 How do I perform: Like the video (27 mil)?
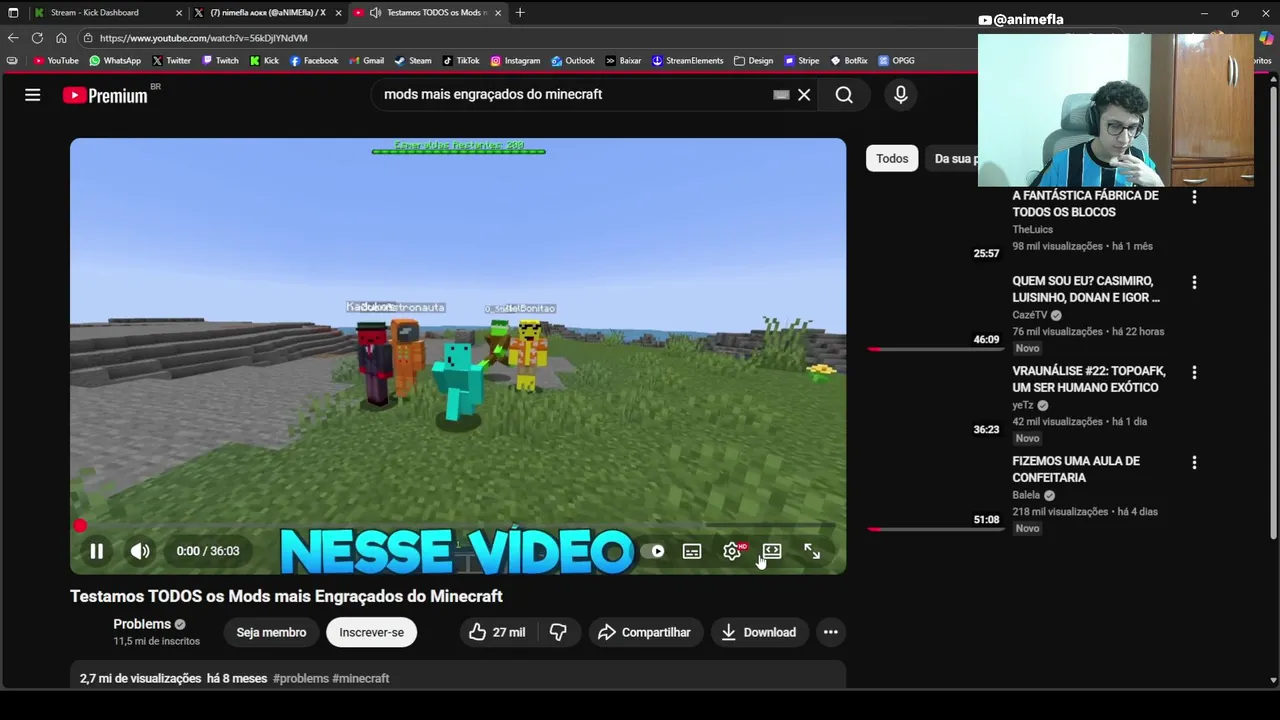point(497,632)
